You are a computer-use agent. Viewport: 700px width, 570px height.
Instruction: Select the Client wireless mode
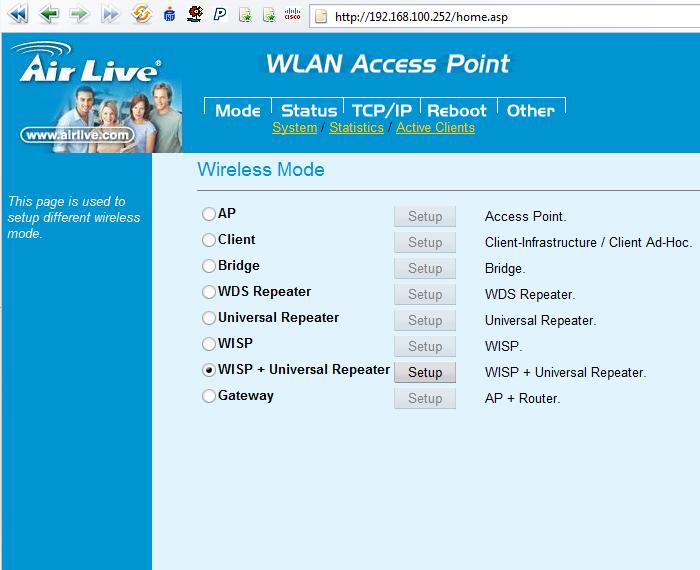[x=209, y=240]
